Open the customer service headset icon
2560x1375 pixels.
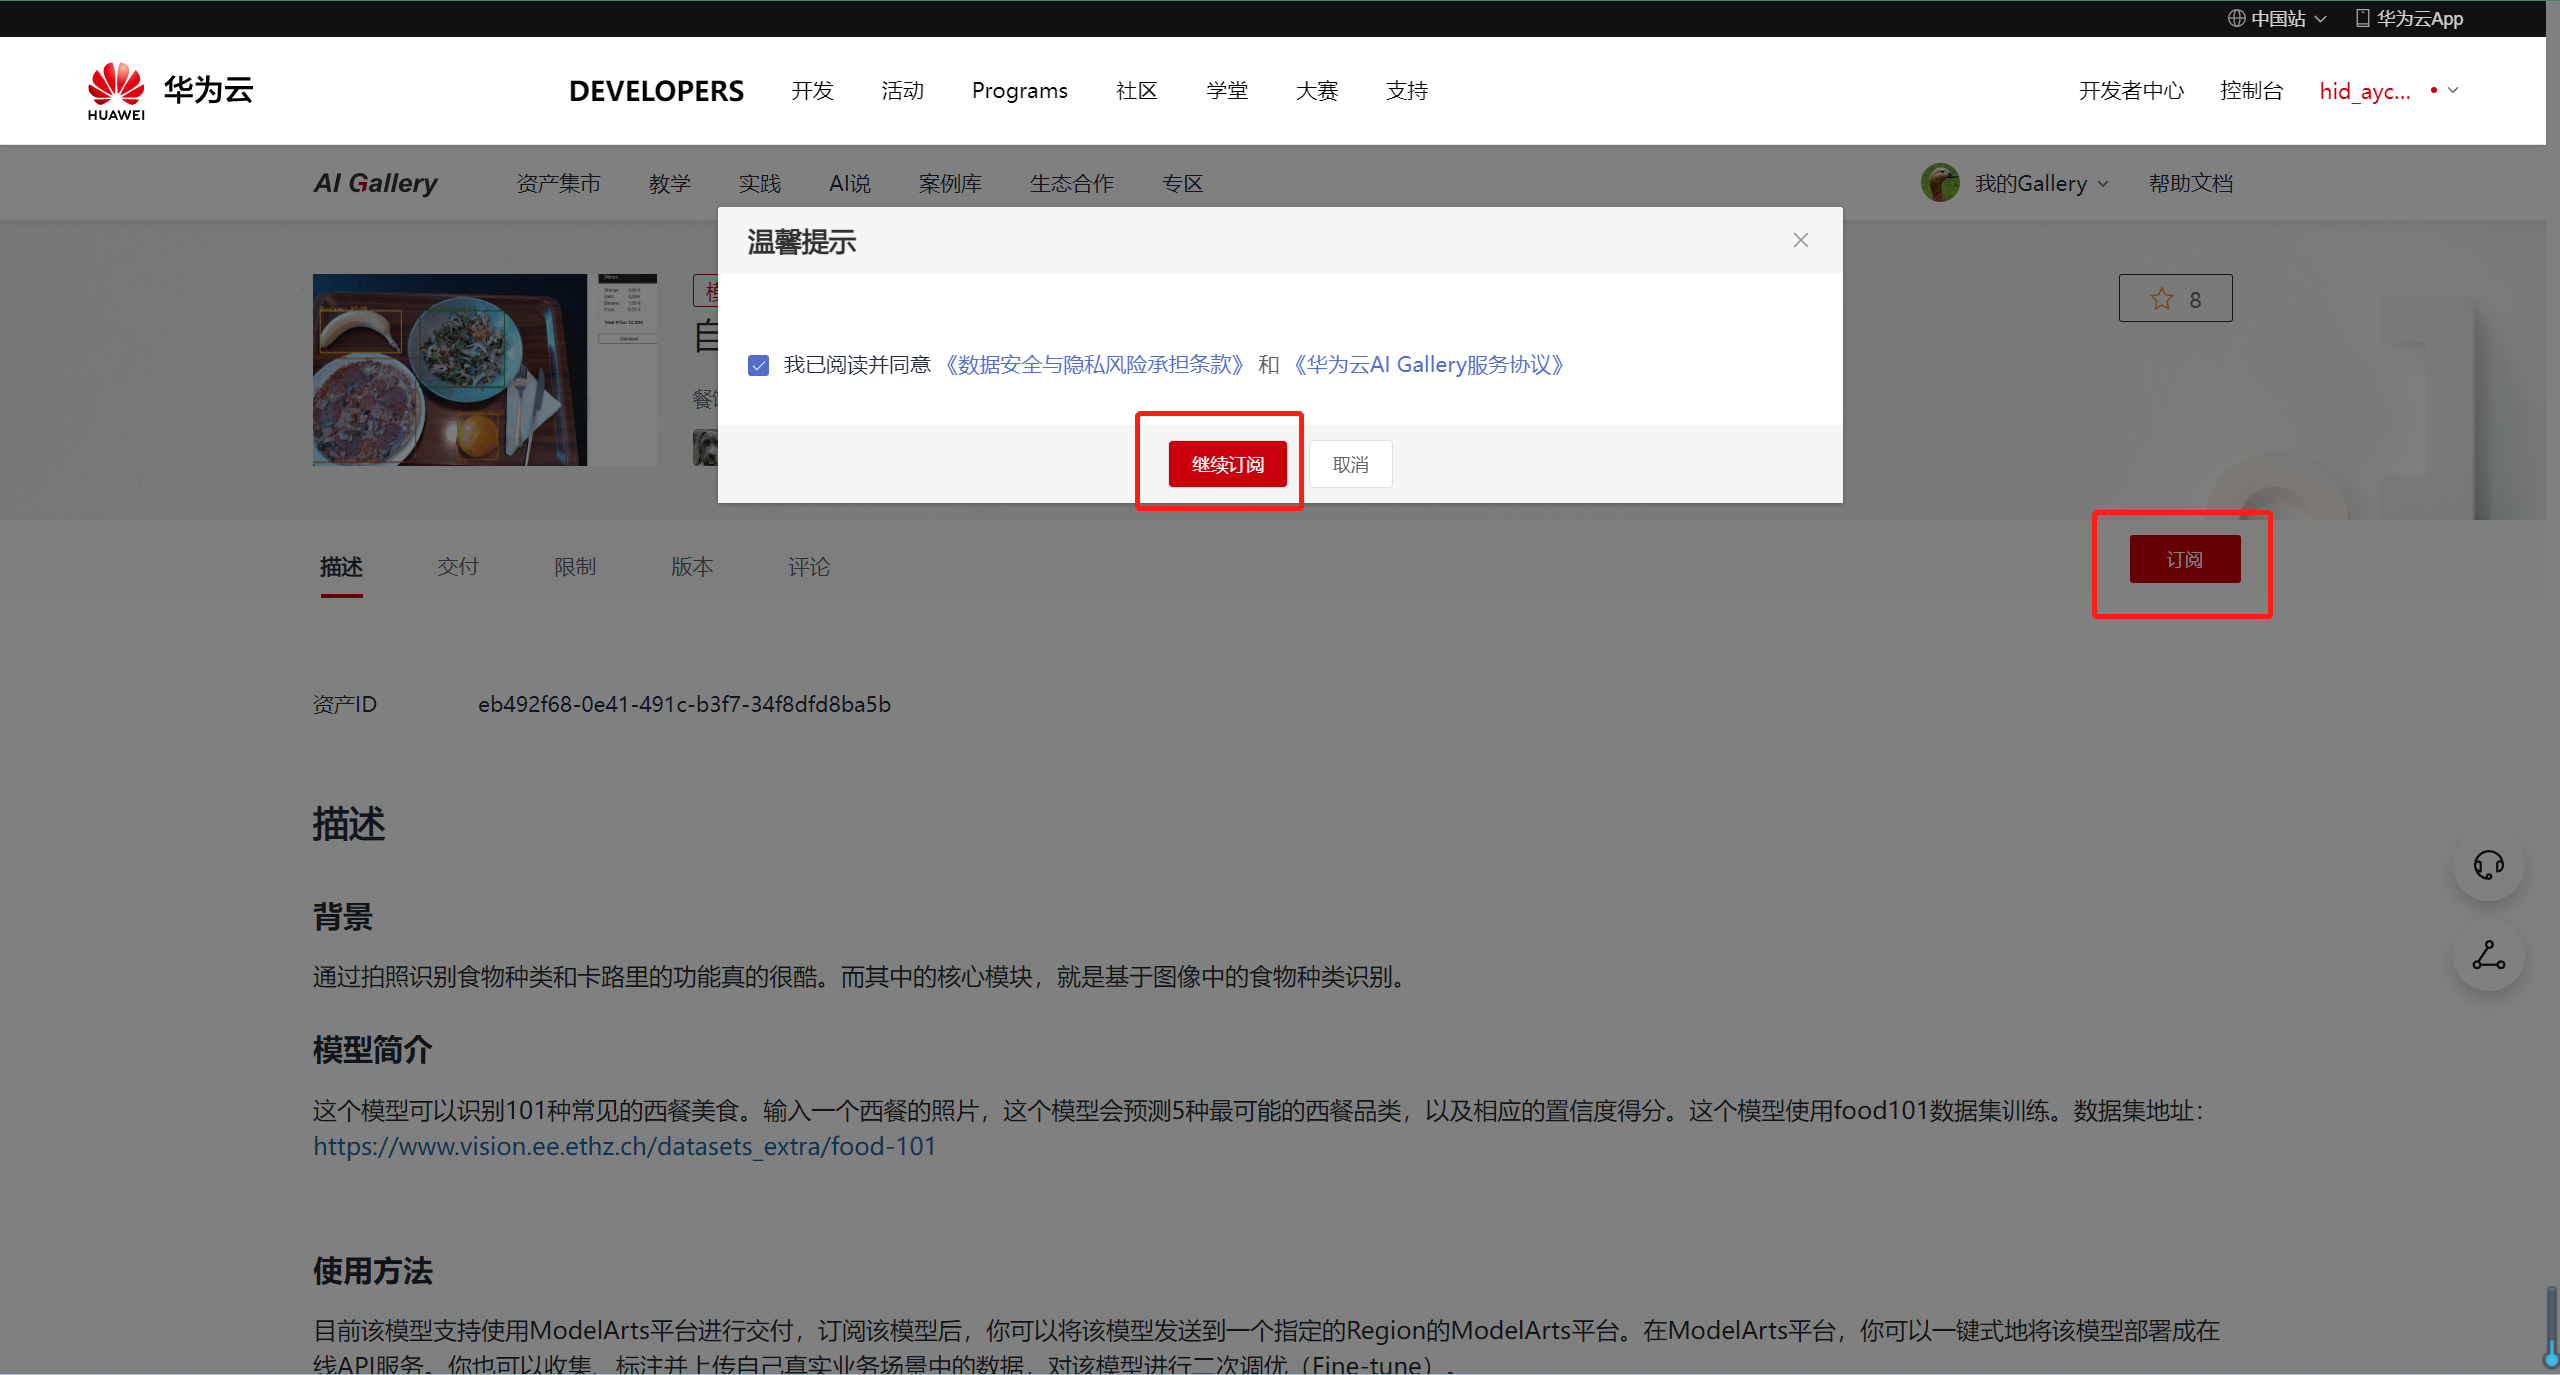pos(2488,865)
